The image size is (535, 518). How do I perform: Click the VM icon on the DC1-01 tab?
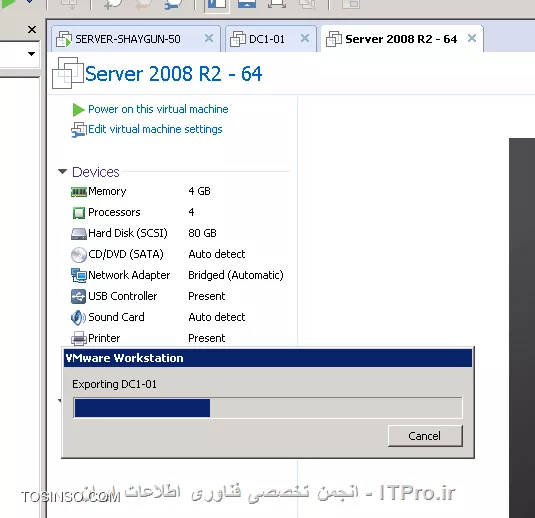click(238, 39)
